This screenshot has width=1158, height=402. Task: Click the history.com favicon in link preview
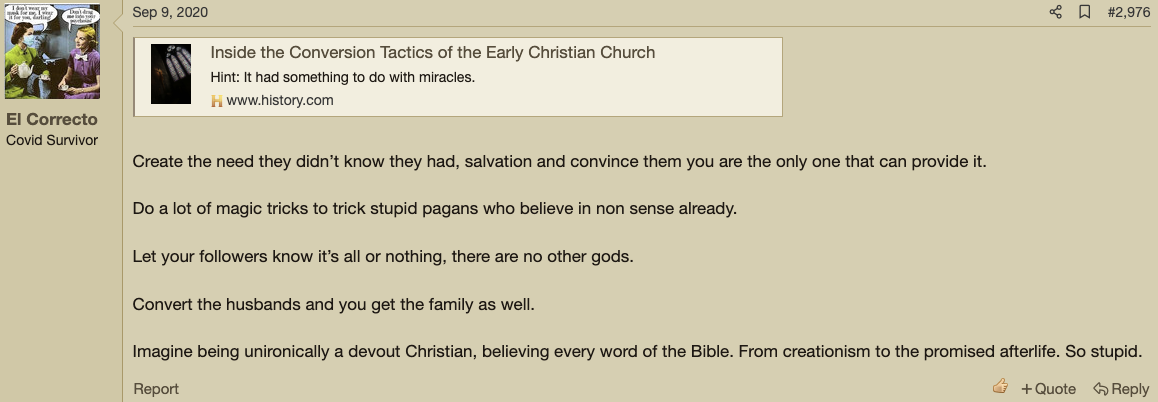217,100
